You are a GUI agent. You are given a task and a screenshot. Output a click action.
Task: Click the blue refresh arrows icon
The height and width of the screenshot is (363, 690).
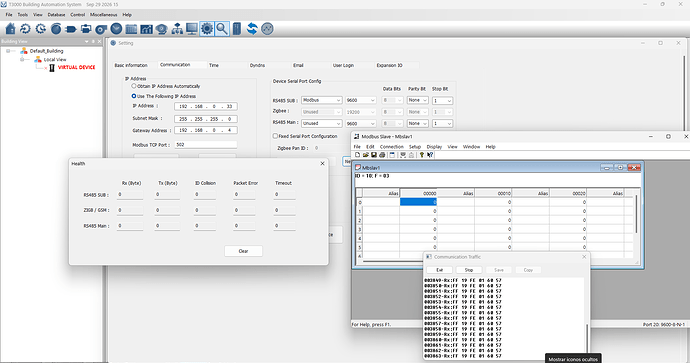click(252, 29)
